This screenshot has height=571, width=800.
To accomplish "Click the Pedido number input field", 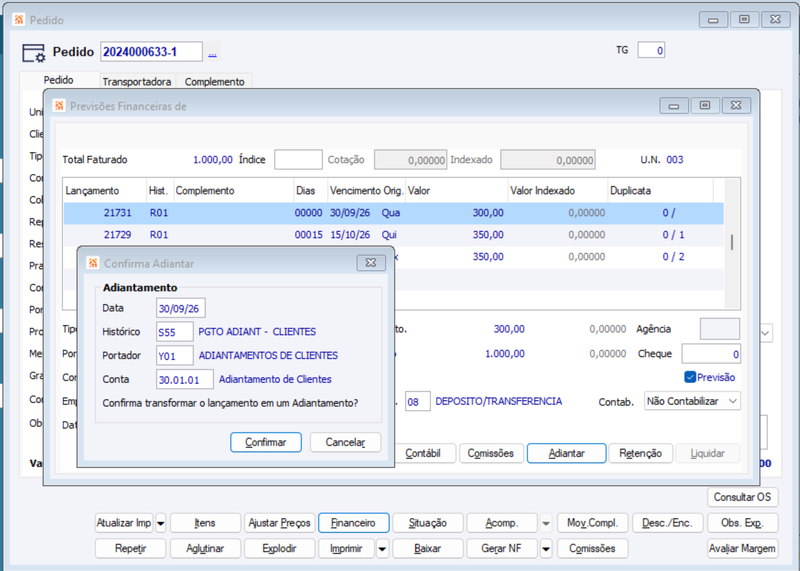I will coord(151,52).
